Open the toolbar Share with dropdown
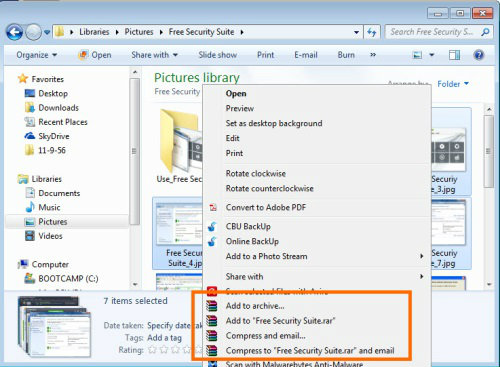The image size is (500, 367). [154, 55]
